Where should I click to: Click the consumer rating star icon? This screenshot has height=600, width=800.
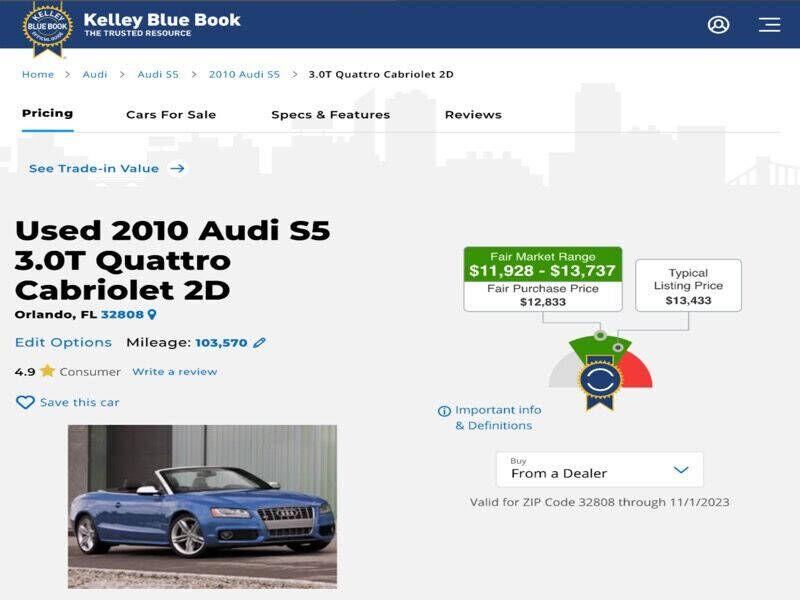[x=47, y=370]
